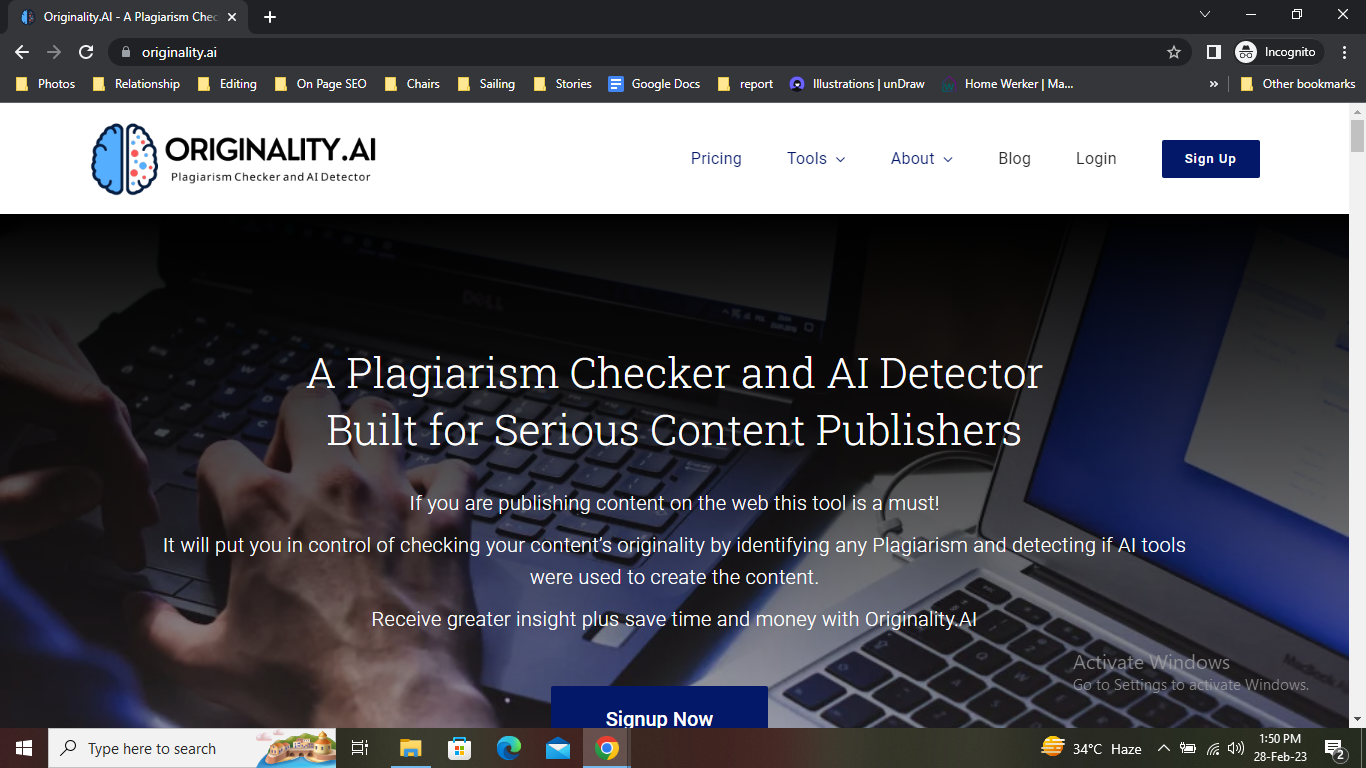Click the Sign Up button
This screenshot has height=768, width=1366.
click(1210, 159)
